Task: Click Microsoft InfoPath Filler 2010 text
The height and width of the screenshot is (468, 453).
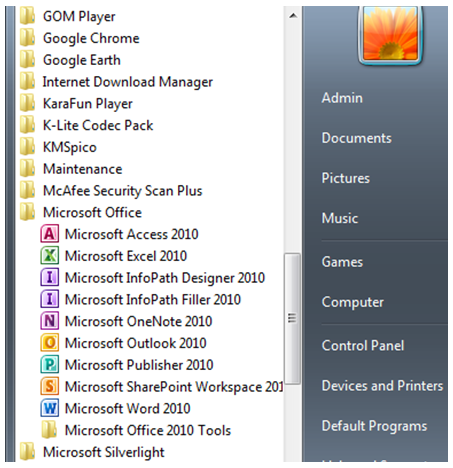Action: pos(153,299)
